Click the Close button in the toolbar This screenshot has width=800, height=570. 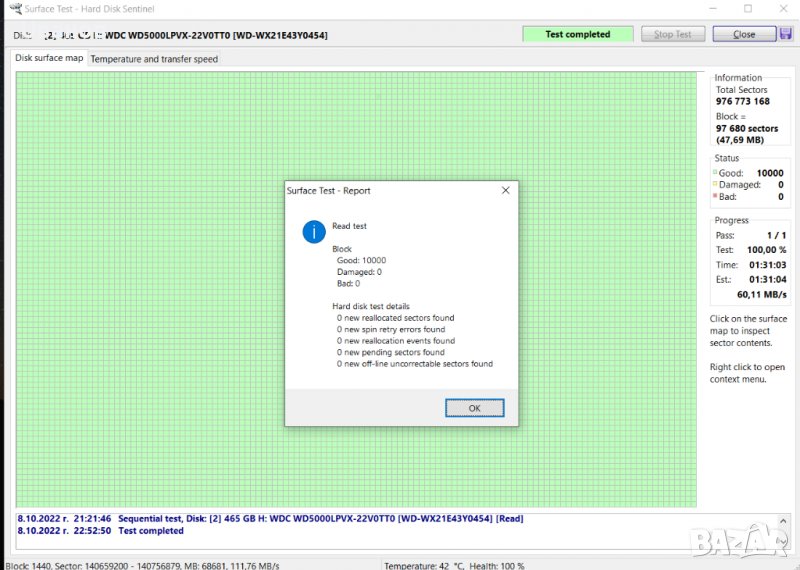click(x=743, y=34)
